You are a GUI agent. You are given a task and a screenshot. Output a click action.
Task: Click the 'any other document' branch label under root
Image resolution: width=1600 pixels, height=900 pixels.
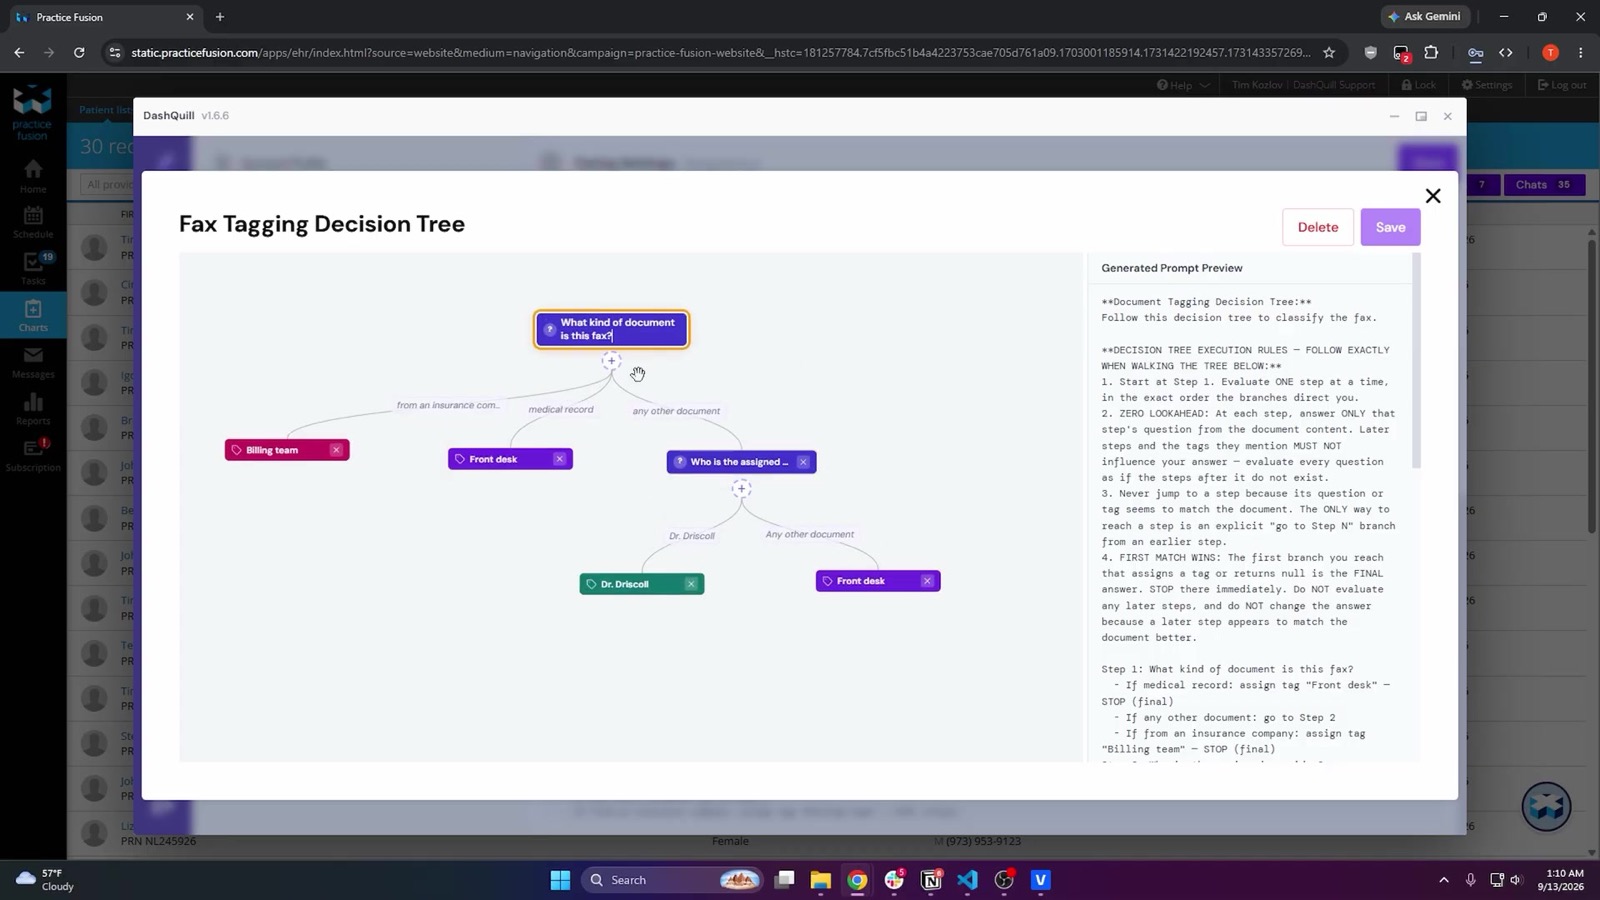676,411
